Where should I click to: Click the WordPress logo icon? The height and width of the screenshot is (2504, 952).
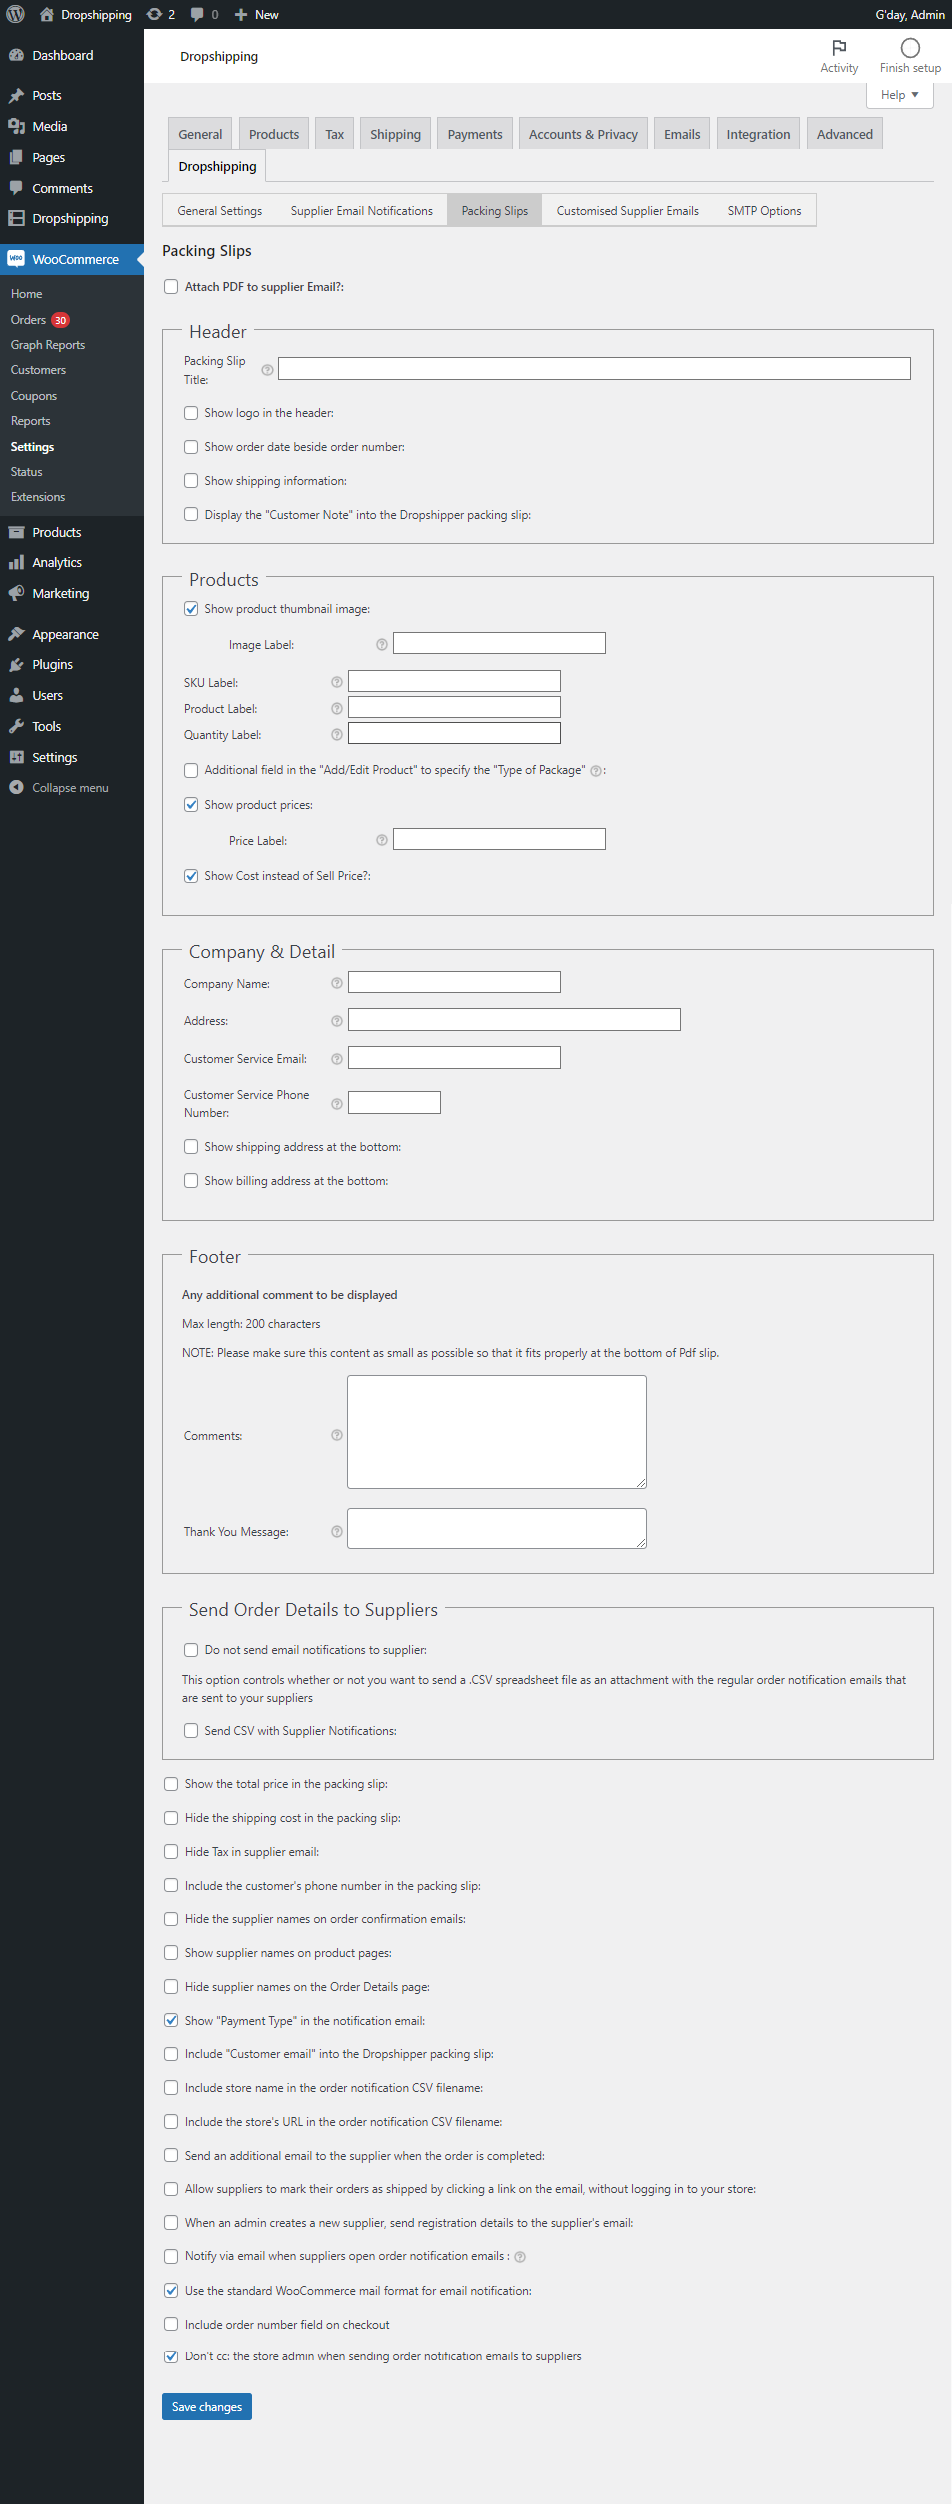click(16, 14)
